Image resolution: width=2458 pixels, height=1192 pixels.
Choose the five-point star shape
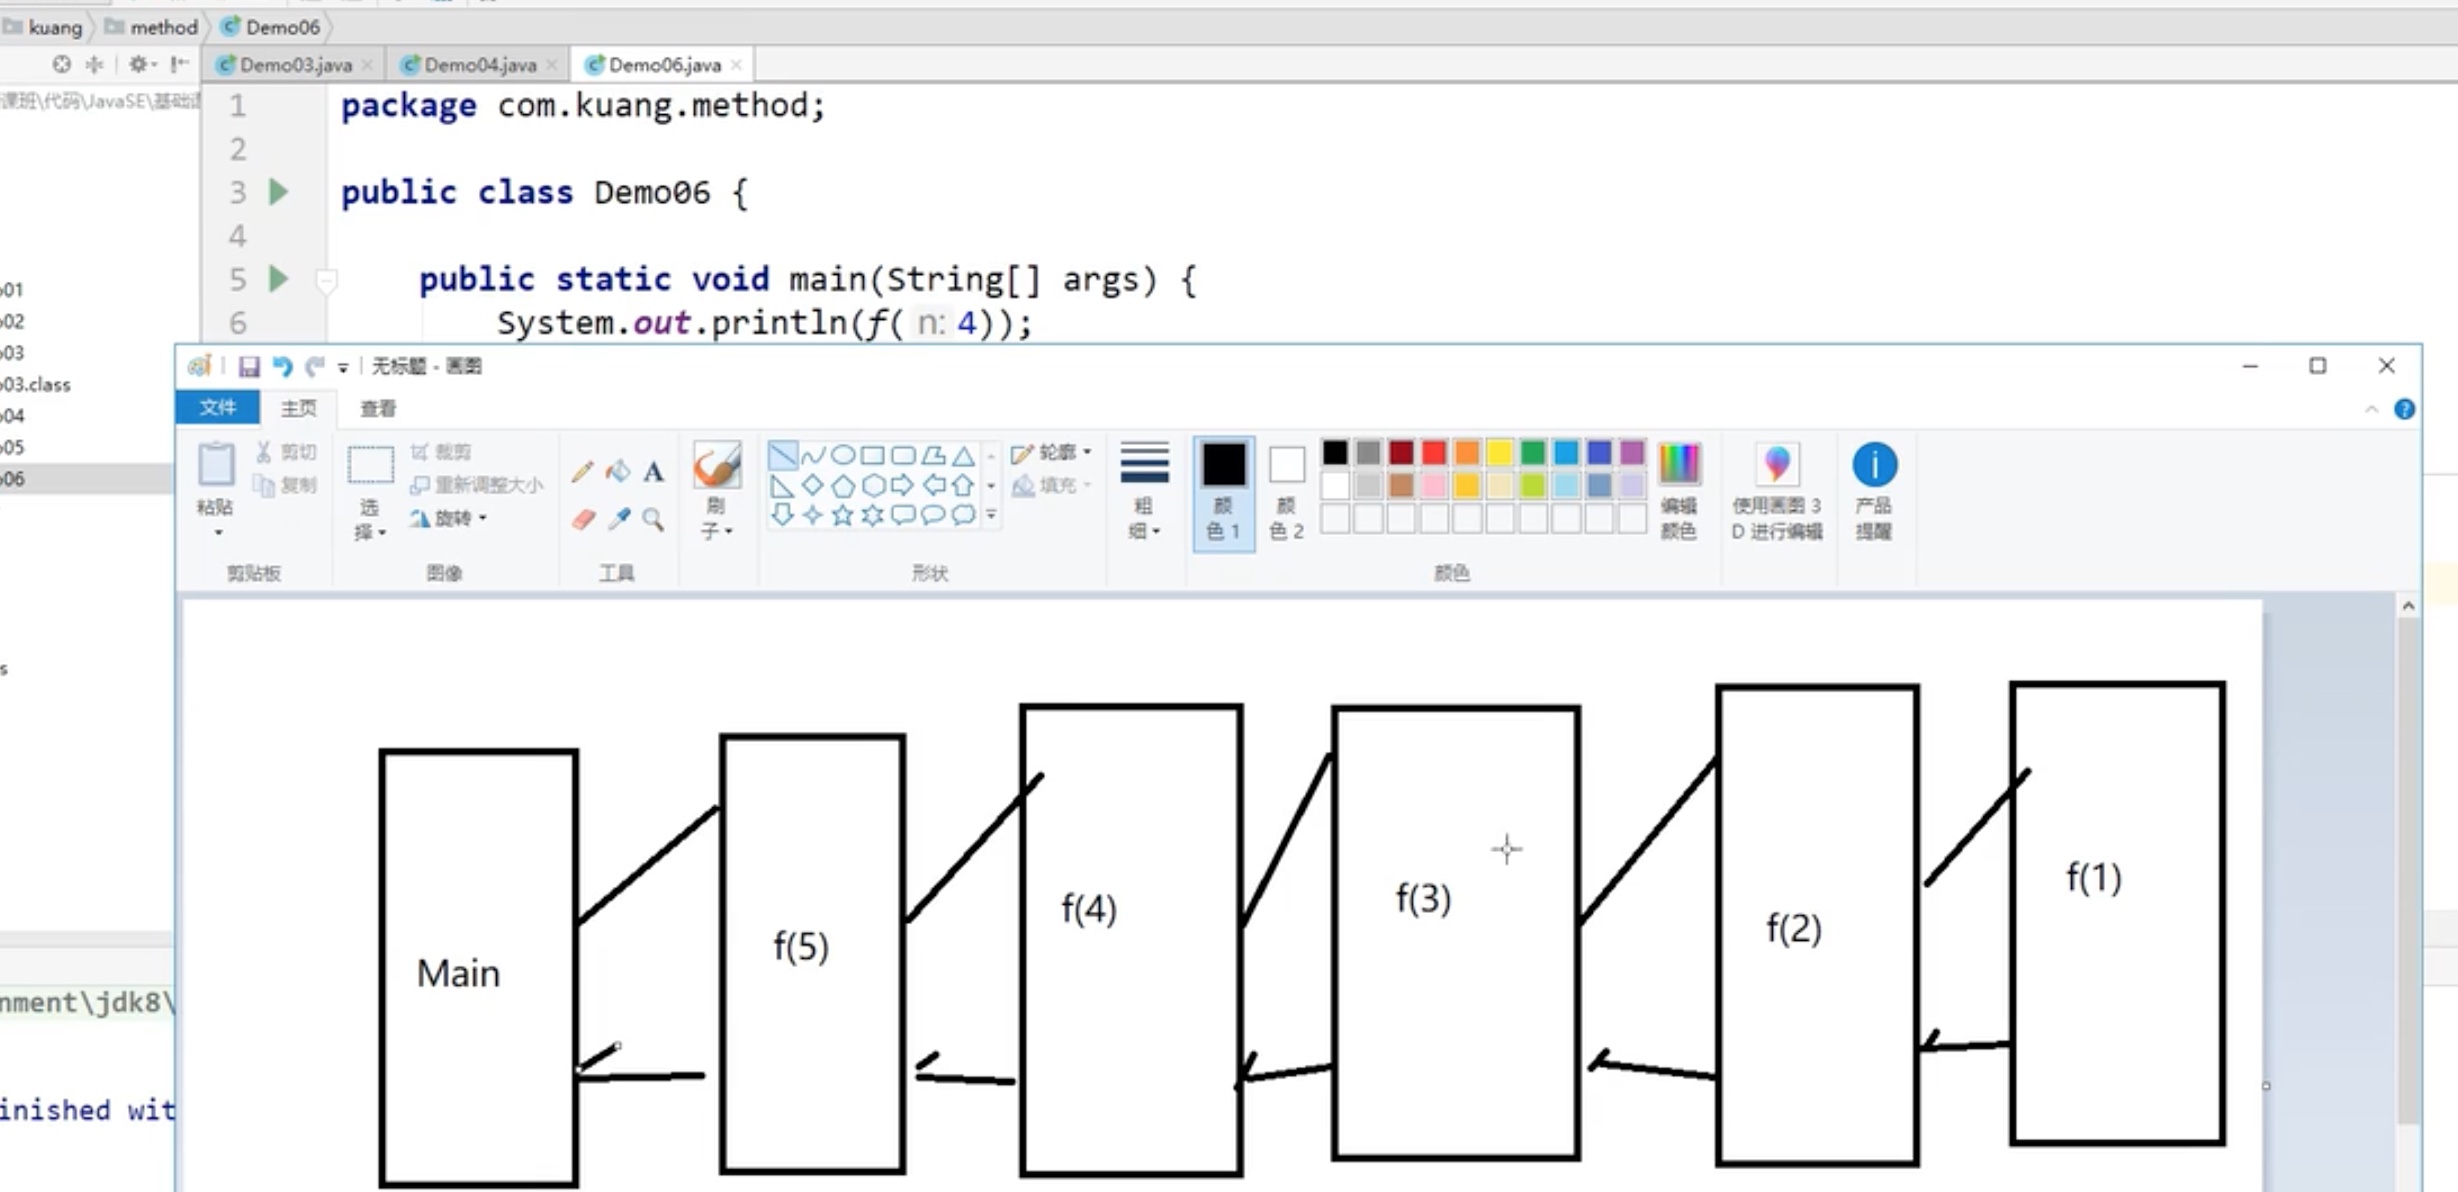(x=843, y=515)
